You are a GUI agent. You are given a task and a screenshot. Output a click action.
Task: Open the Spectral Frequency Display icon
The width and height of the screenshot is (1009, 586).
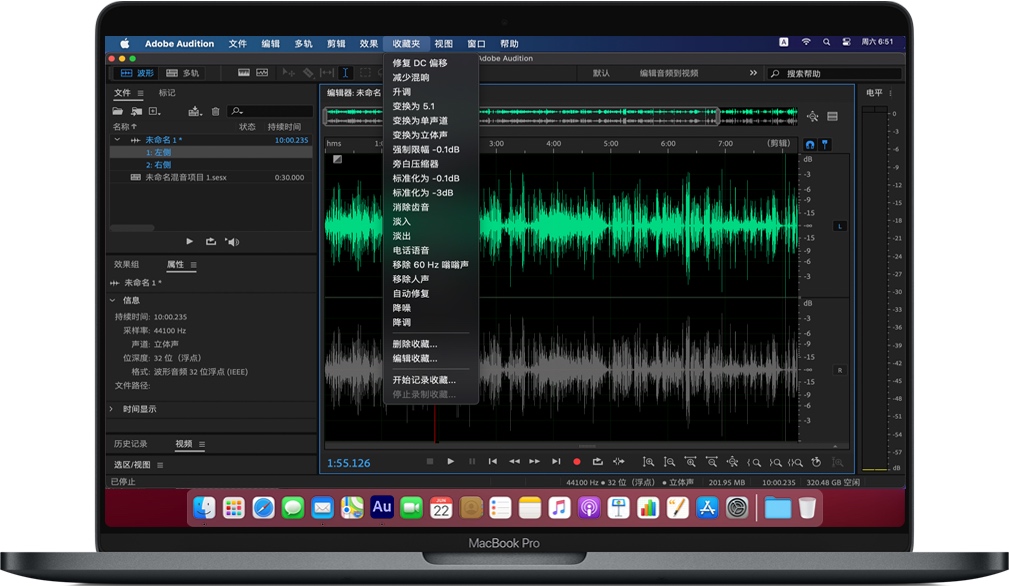(x=262, y=71)
